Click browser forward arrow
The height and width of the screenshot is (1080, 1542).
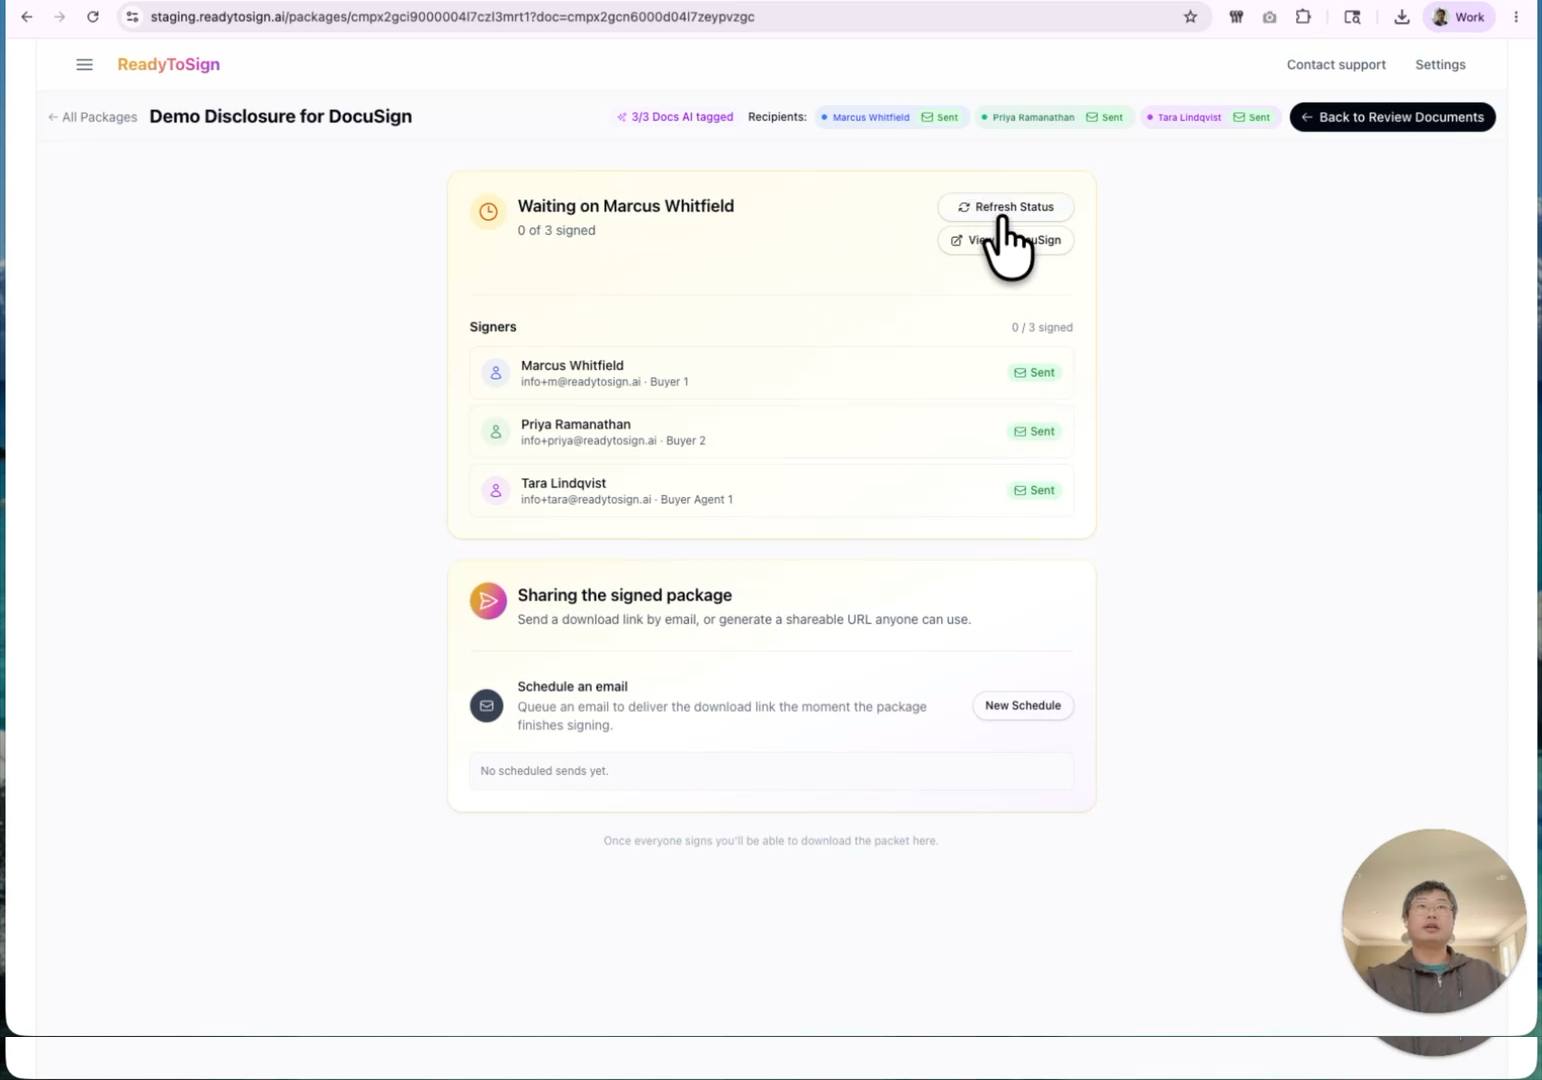click(x=60, y=17)
